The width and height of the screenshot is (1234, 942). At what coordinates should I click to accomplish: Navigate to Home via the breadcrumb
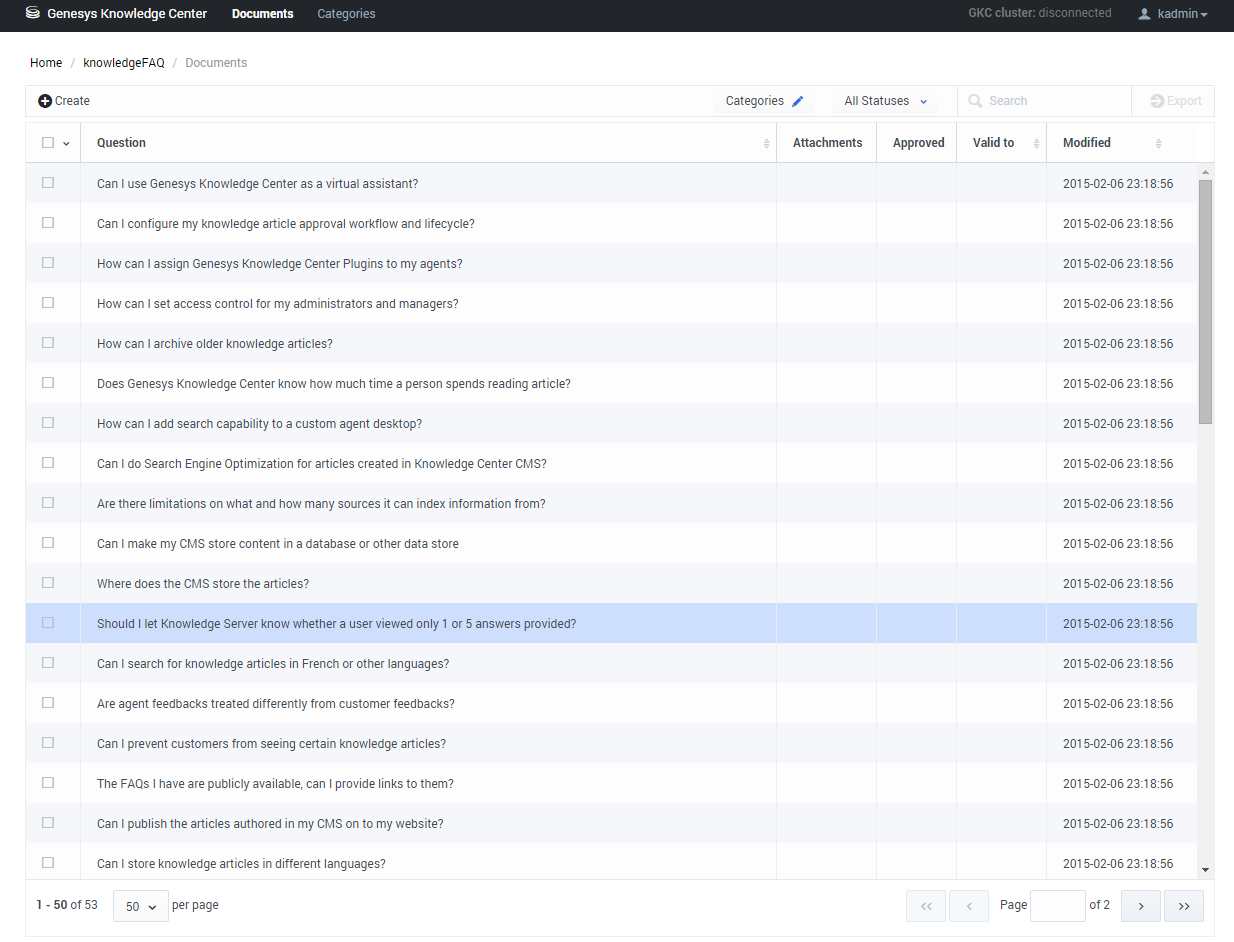(x=46, y=62)
